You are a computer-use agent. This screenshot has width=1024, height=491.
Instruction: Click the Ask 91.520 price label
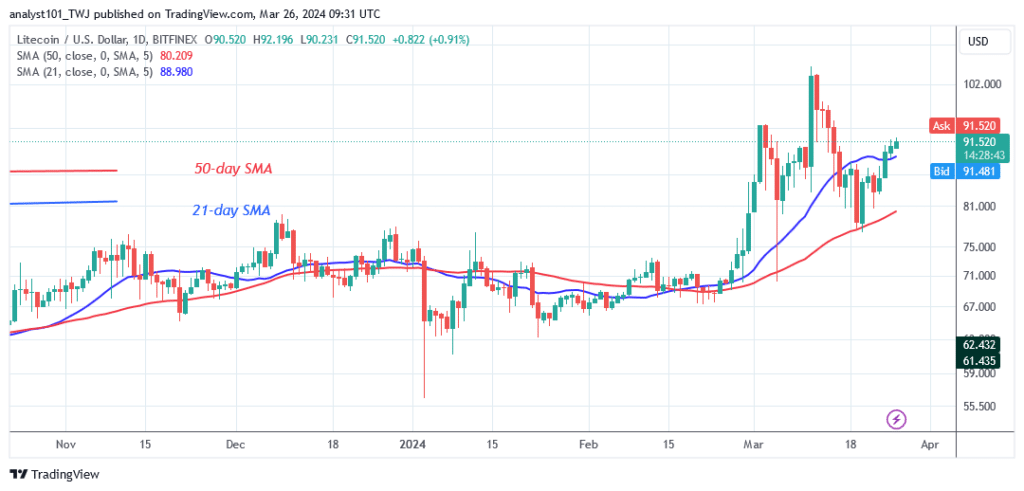(967, 126)
